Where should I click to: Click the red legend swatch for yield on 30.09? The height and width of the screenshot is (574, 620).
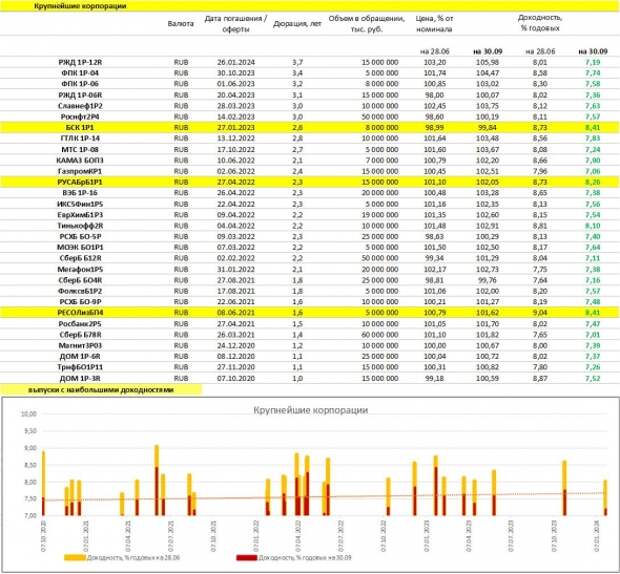tap(247, 557)
